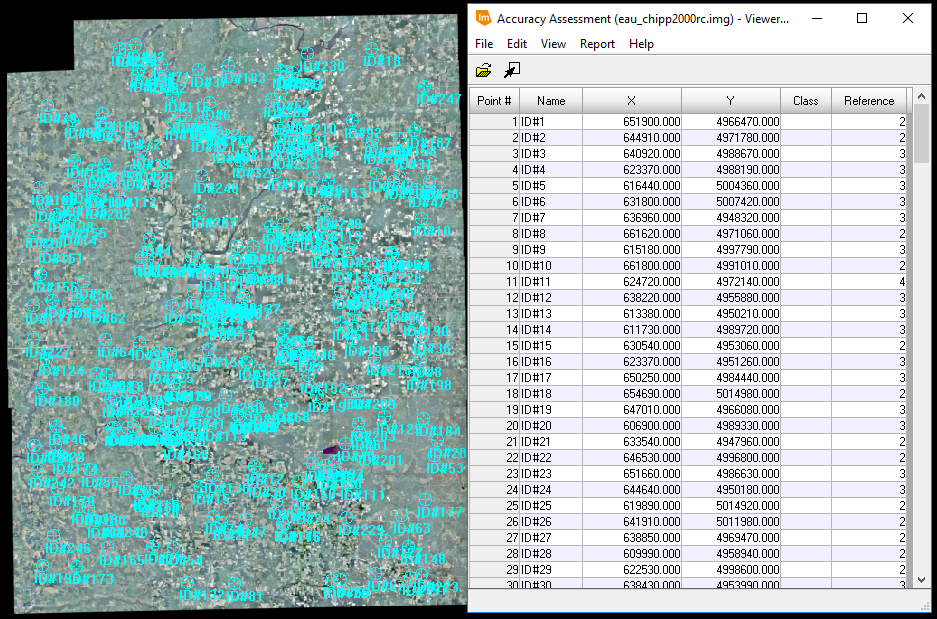Click the vertical scrollbar thumb
This screenshot has width=937, height=619.
pos(921,133)
